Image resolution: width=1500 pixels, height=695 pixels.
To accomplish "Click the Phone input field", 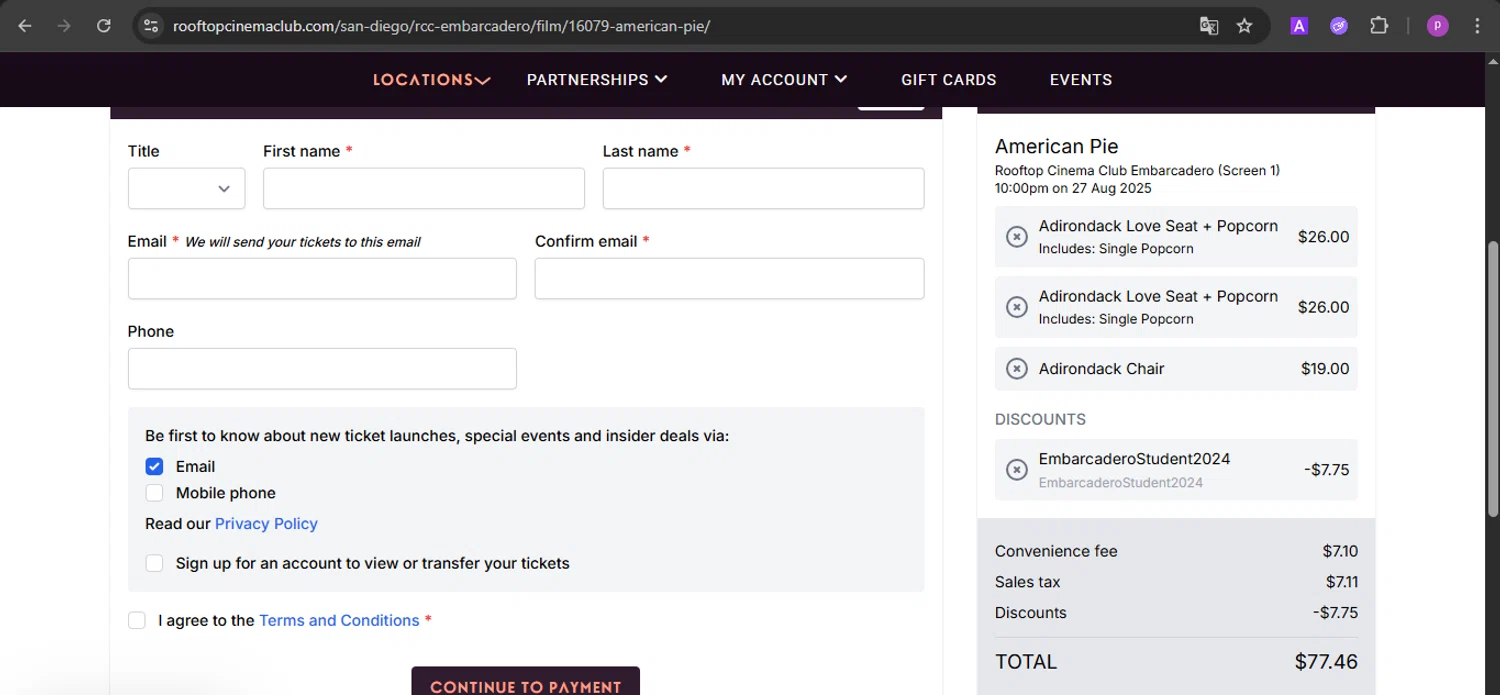I will pos(322,368).
